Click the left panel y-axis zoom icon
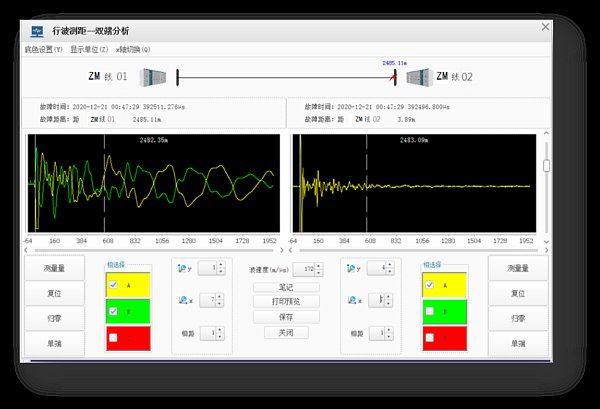Image resolution: width=600 pixels, height=409 pixels. click(182, 268)
